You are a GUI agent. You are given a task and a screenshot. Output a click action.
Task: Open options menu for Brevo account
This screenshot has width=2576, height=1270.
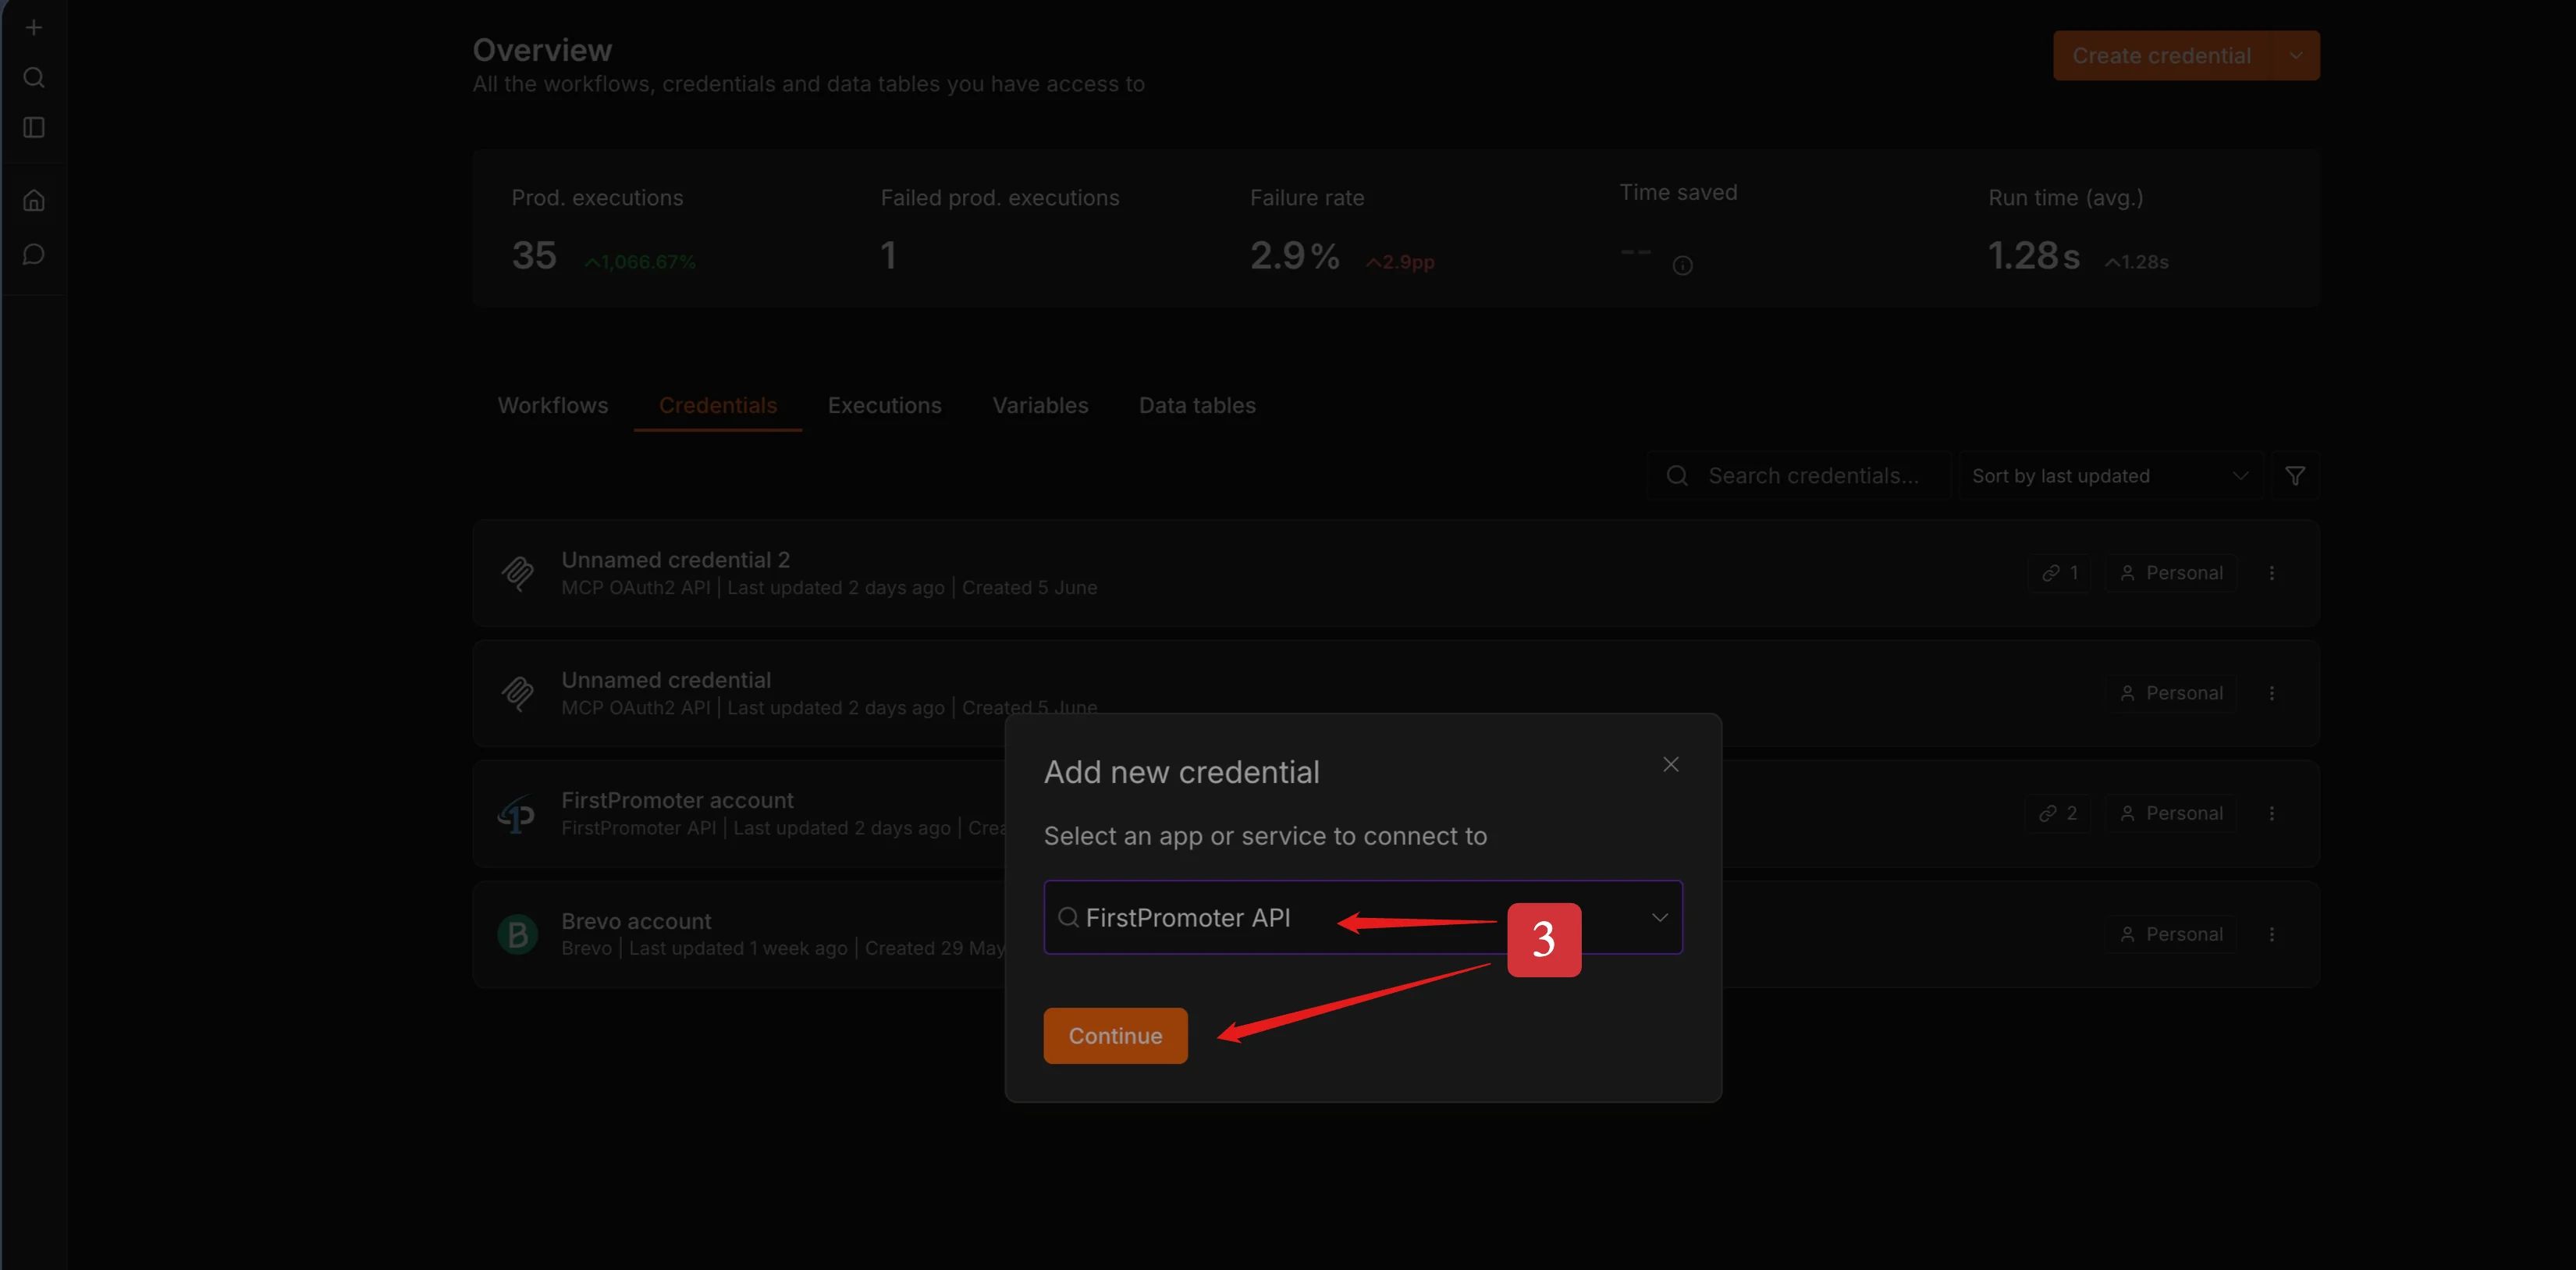click(x=2272, y=934)
